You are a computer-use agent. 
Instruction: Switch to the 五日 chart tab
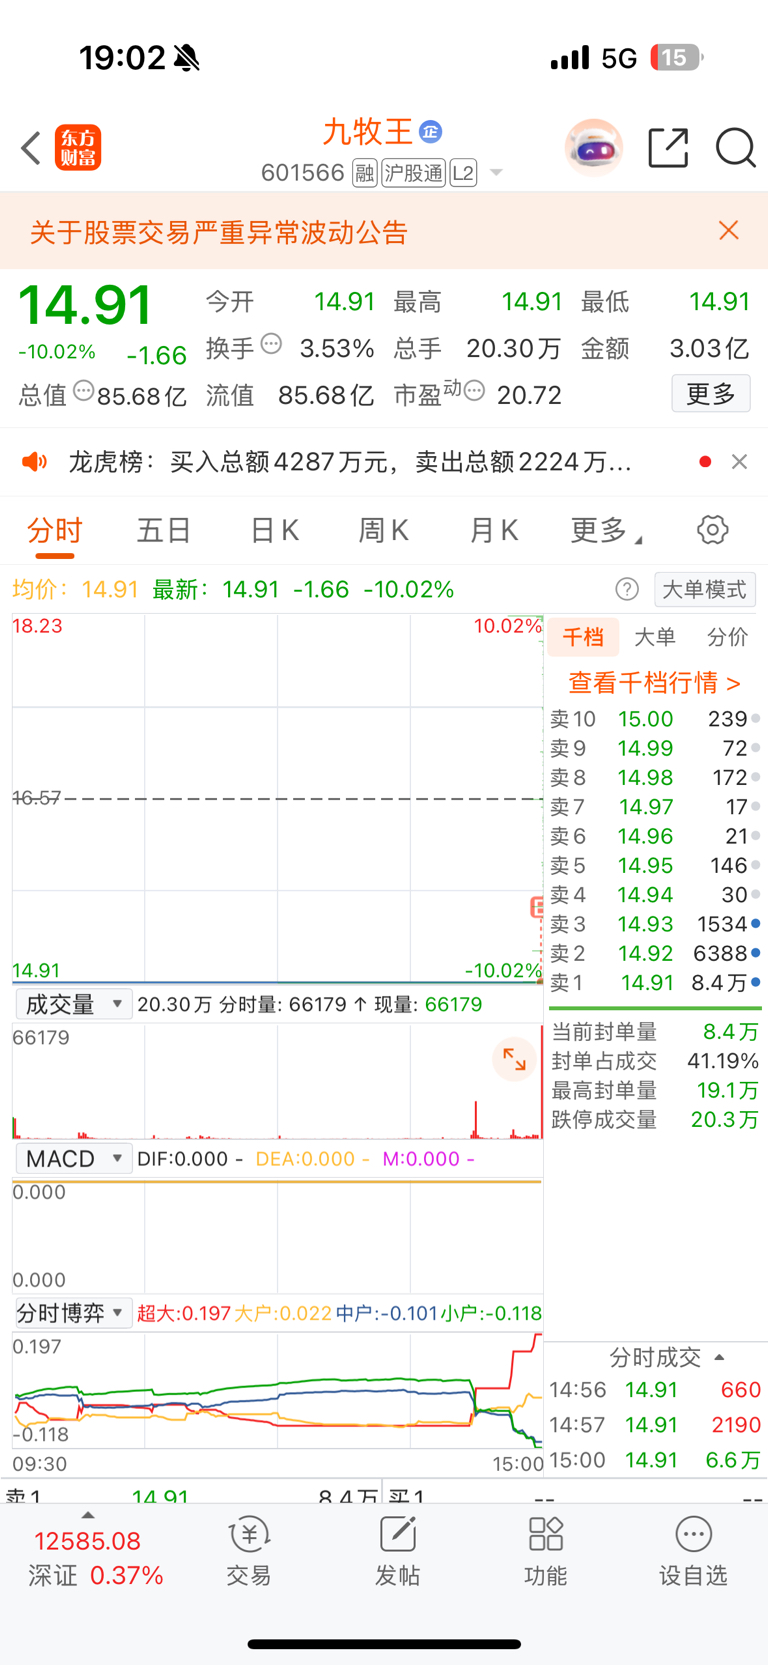tap(164, 530)
